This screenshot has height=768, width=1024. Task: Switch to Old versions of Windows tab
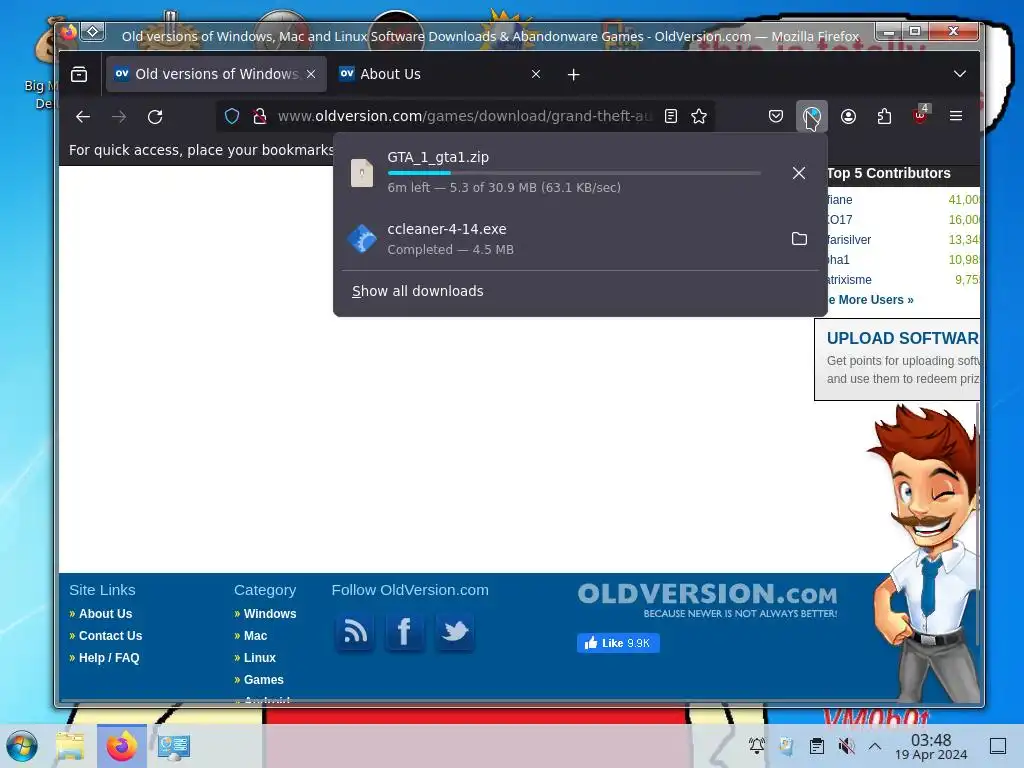pyautogui.click(x=216, y=74)
